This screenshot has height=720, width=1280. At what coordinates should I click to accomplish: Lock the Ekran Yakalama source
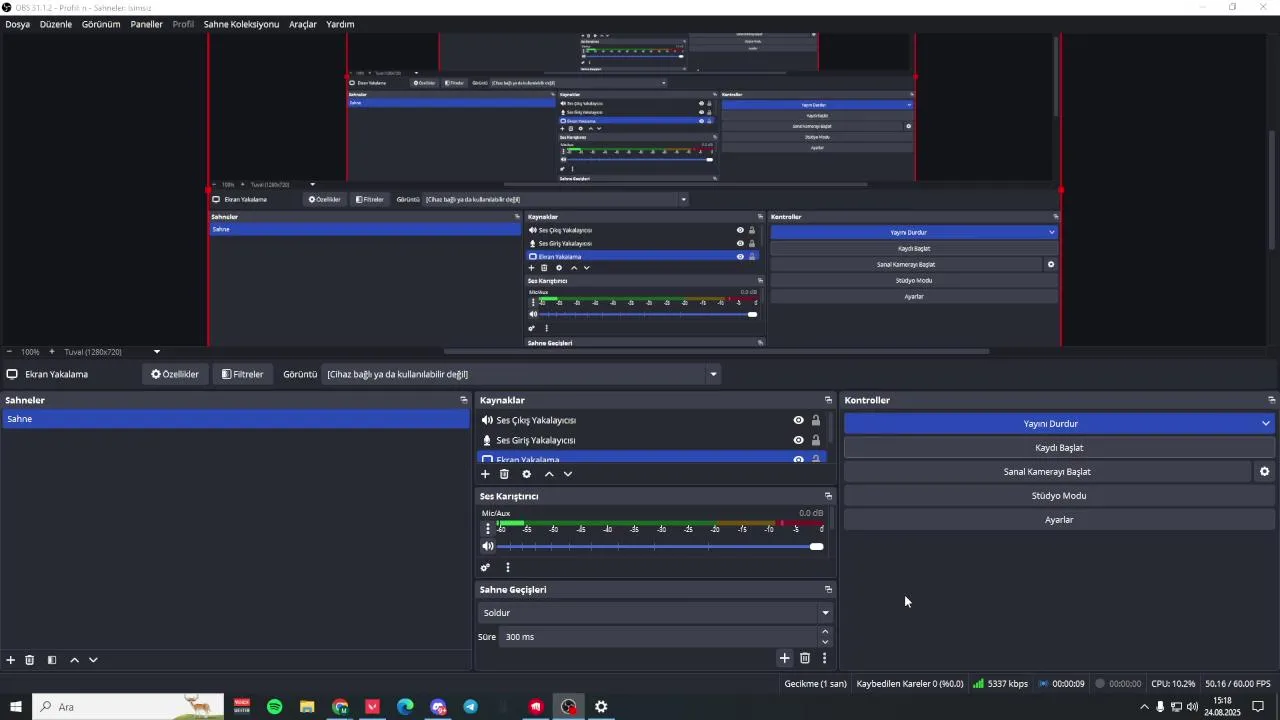click(816, 459)
